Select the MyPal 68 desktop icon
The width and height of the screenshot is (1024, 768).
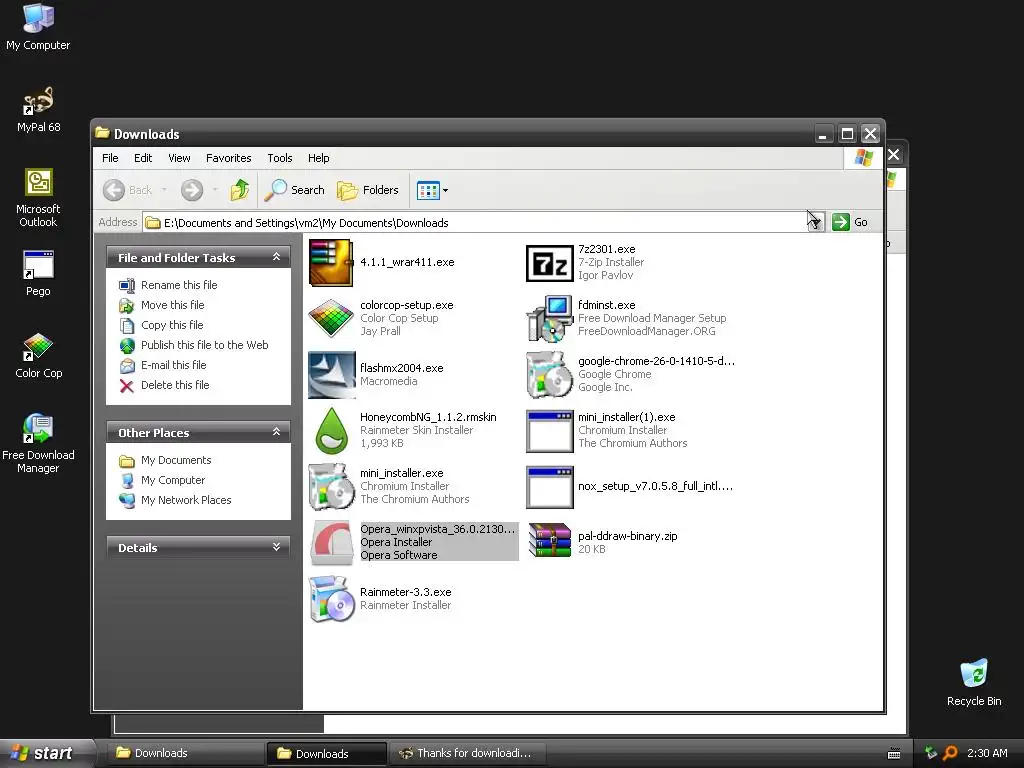[39, 110]
